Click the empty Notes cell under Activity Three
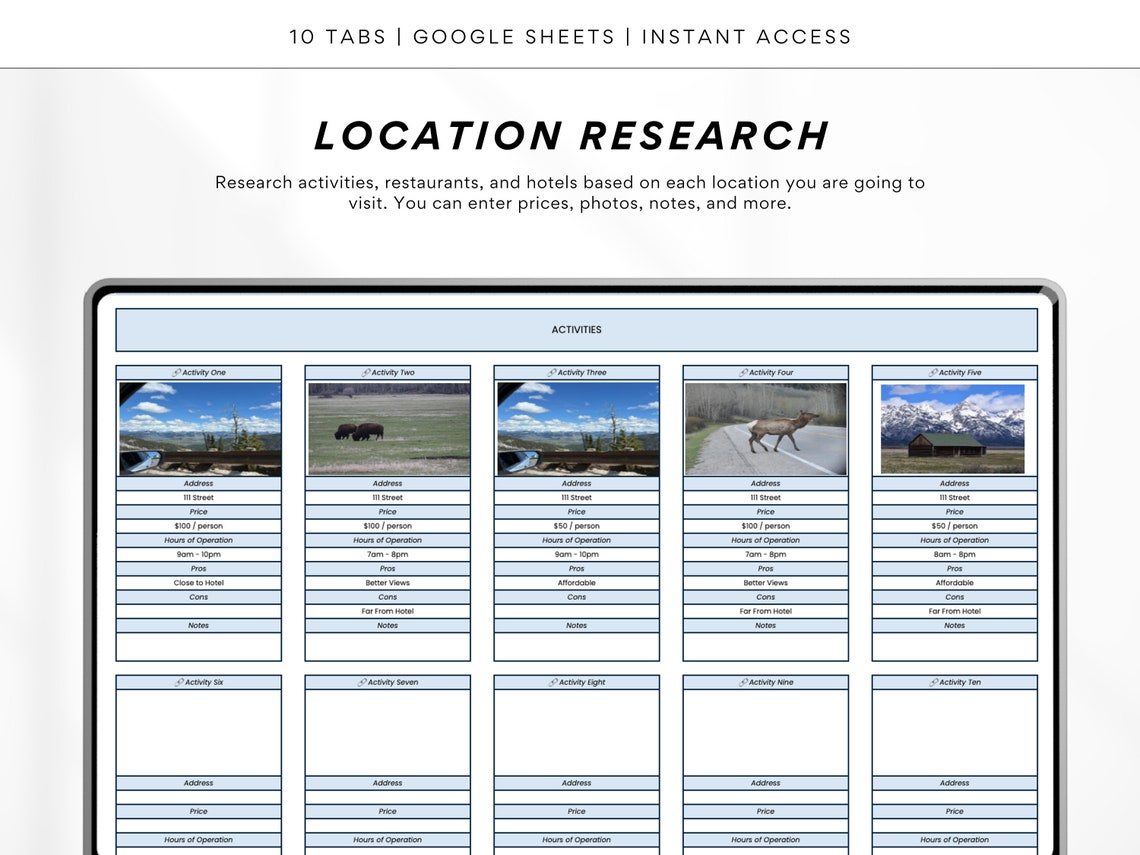The width and height of the screenshot is (1140, 855). tap(577, 648)
